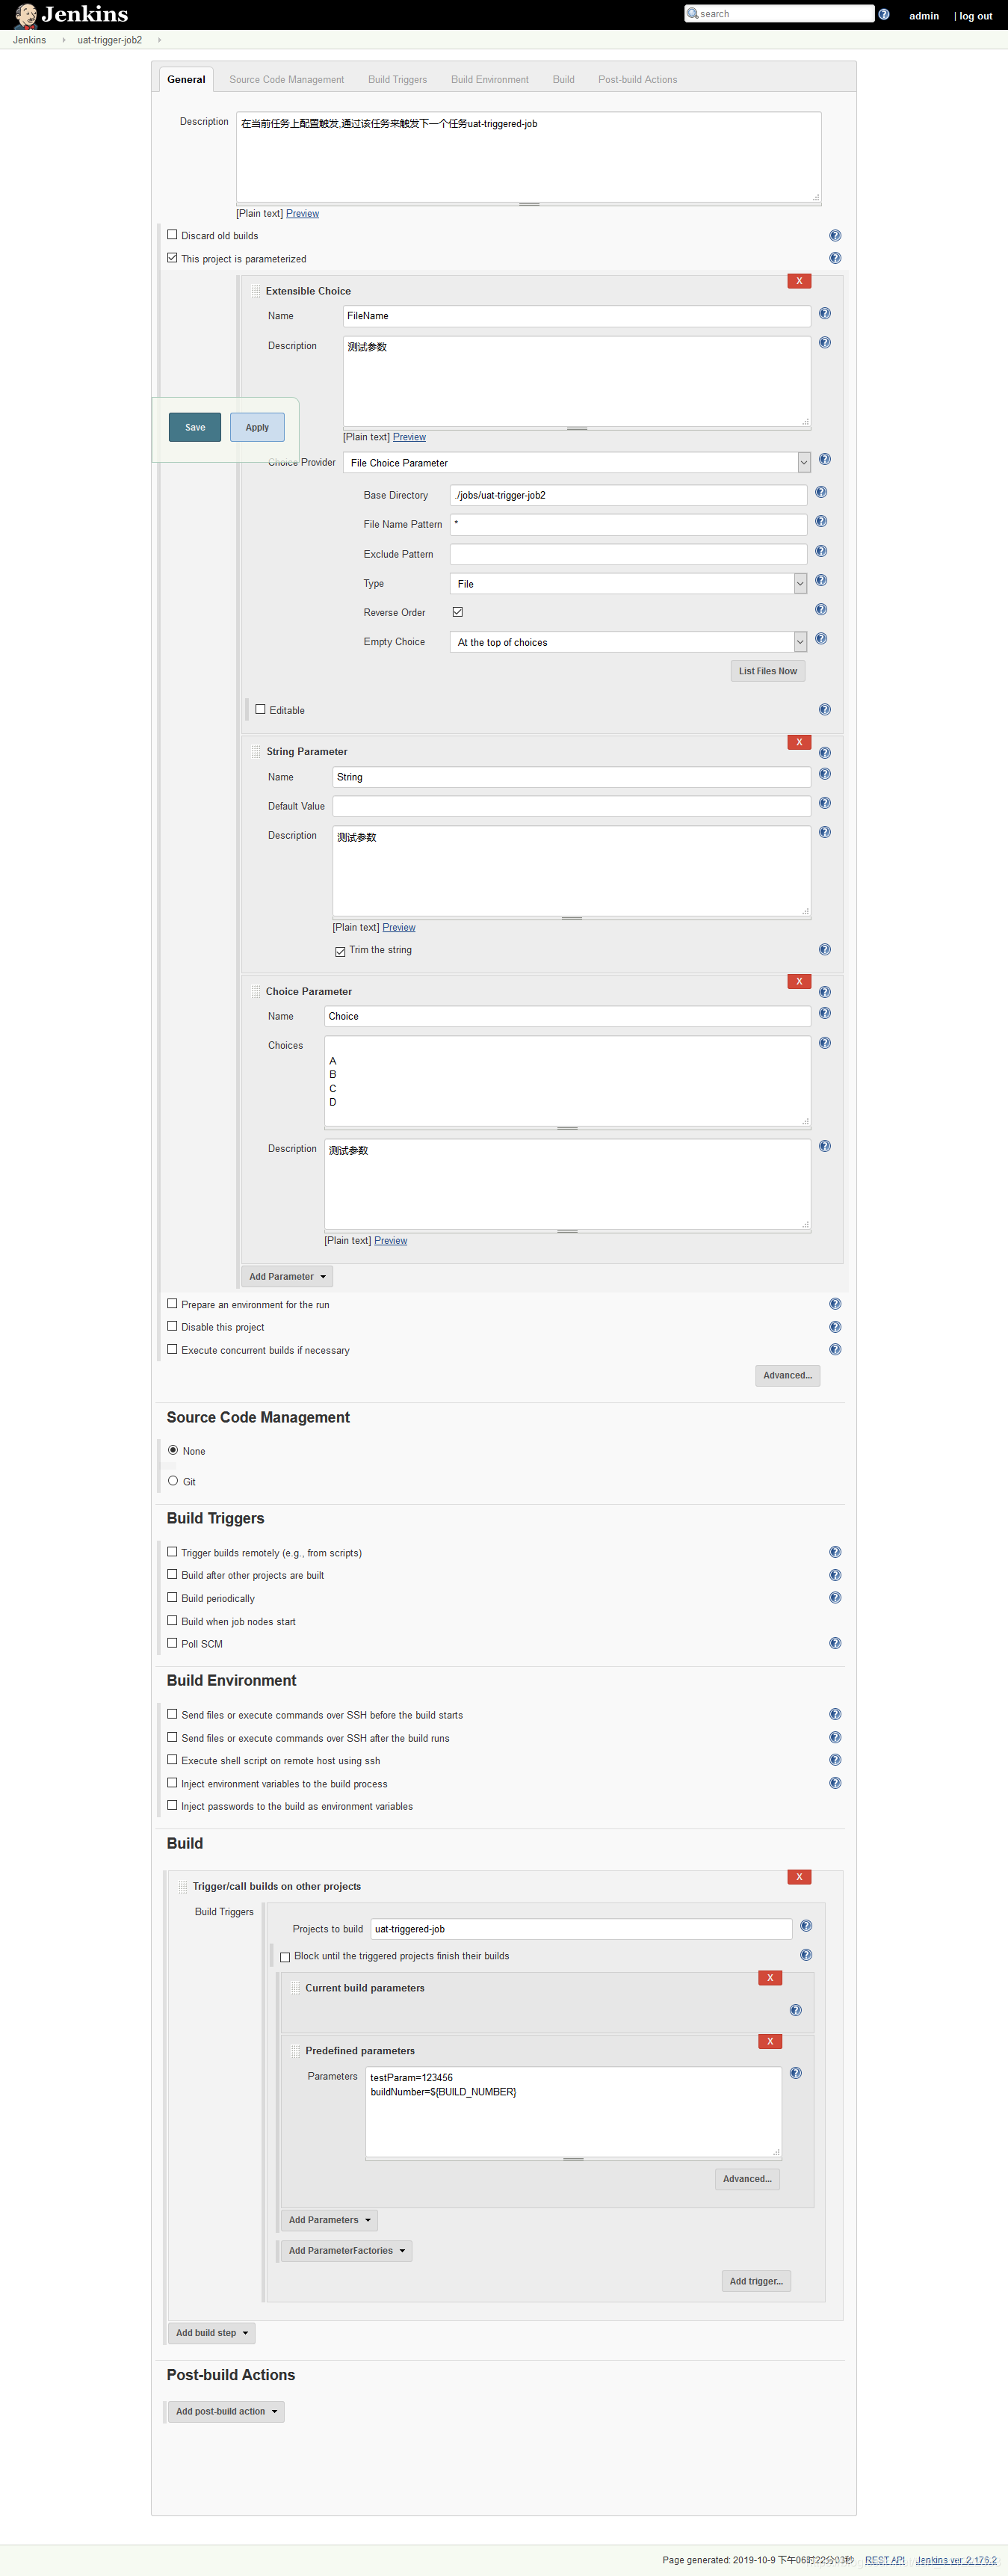Switch to Source Code Management tab

(x=287, y=80)
